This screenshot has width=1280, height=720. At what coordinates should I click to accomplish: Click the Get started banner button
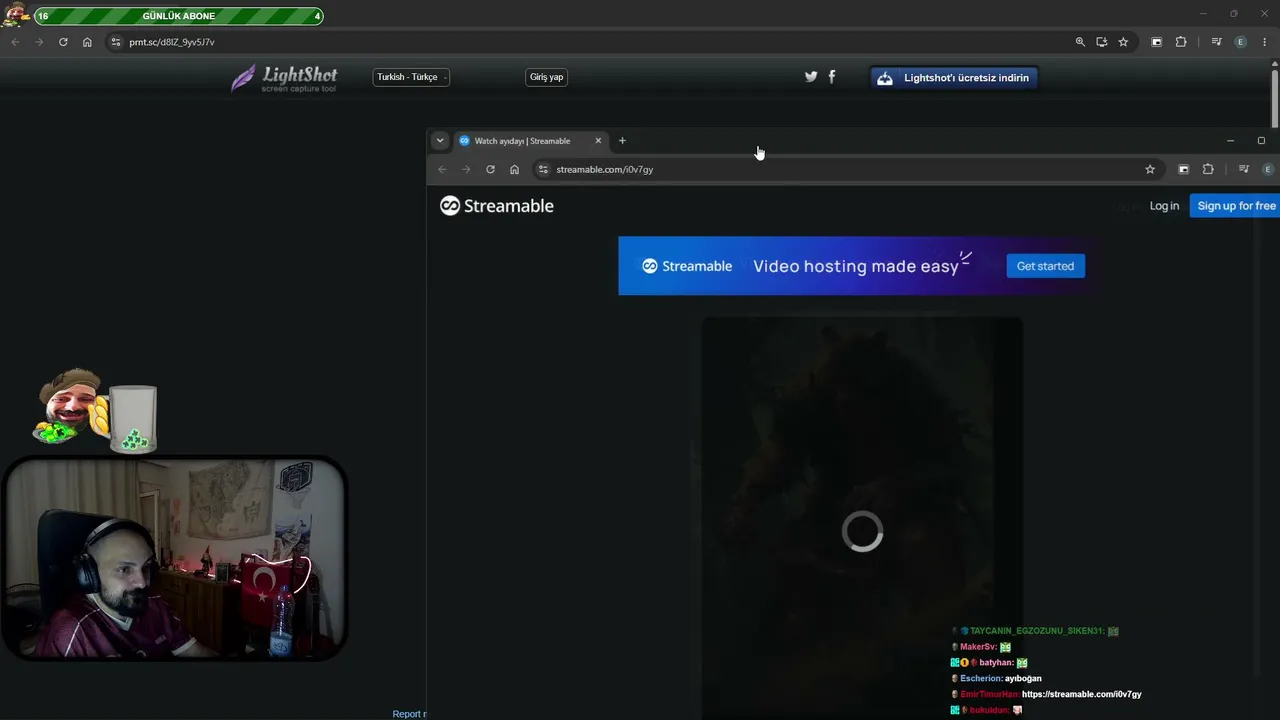[1045, 266]
